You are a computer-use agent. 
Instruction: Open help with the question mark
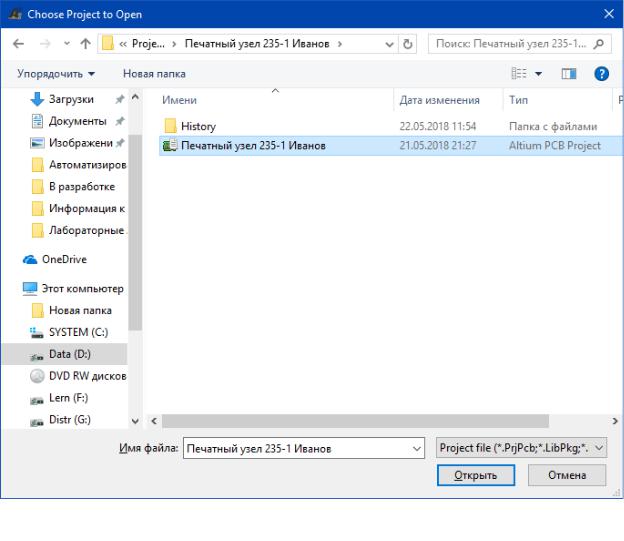[601, 74]
